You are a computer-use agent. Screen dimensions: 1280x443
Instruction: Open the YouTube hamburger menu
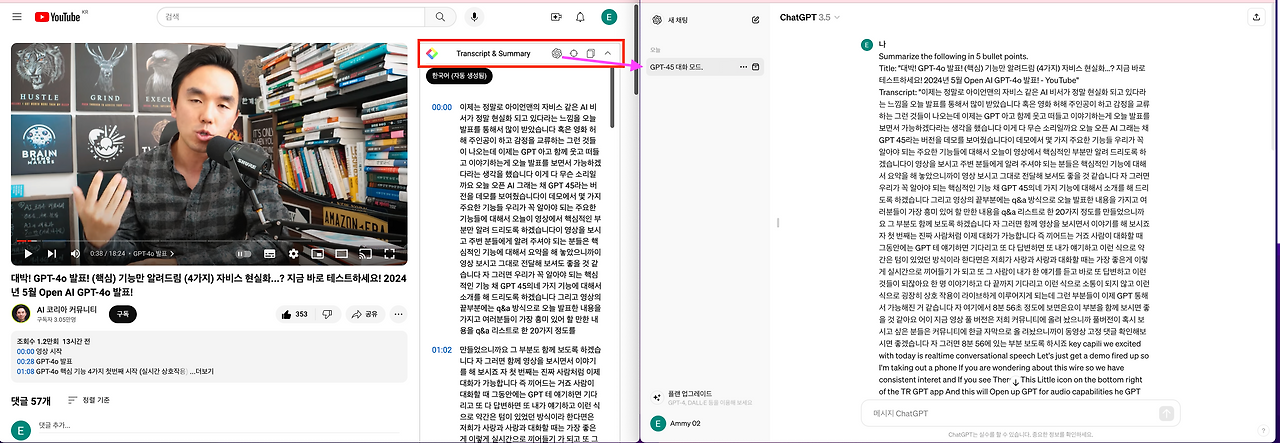pos(16,17)
